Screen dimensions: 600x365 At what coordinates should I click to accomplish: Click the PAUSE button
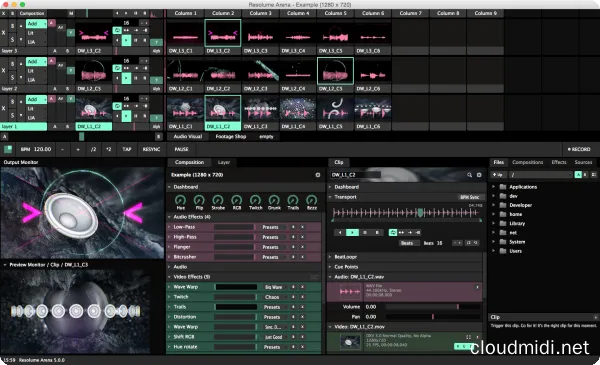(181, 149)
